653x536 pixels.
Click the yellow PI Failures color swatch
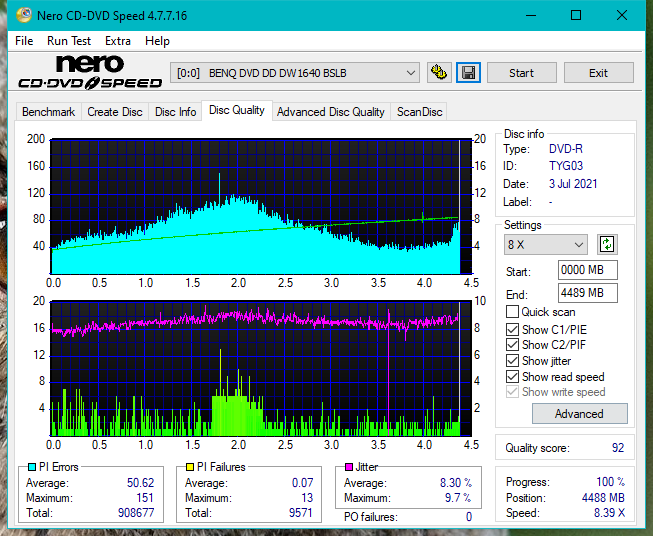coord(190,467)
